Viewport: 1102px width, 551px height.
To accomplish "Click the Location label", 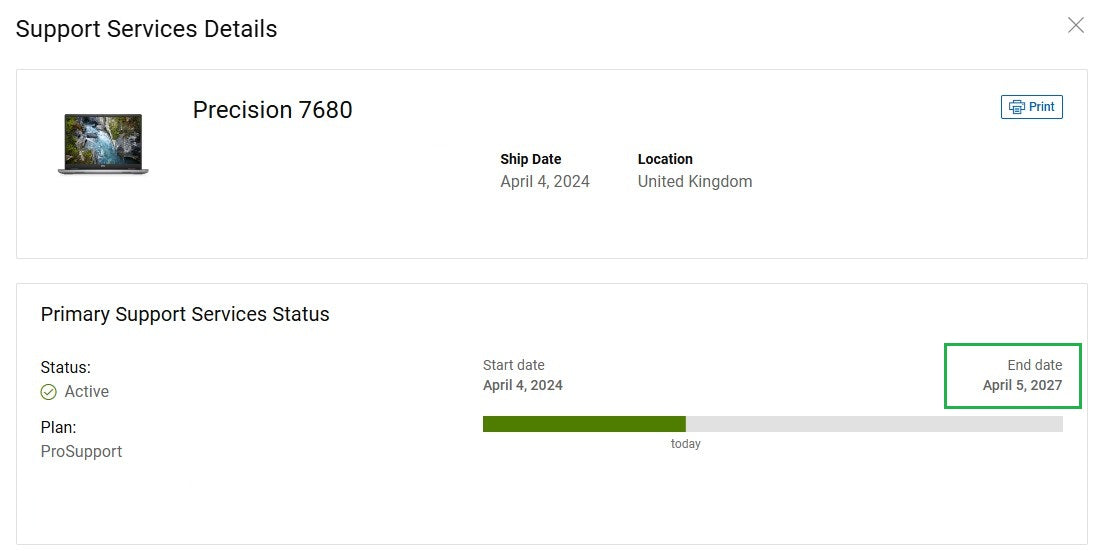I will 665,159.
